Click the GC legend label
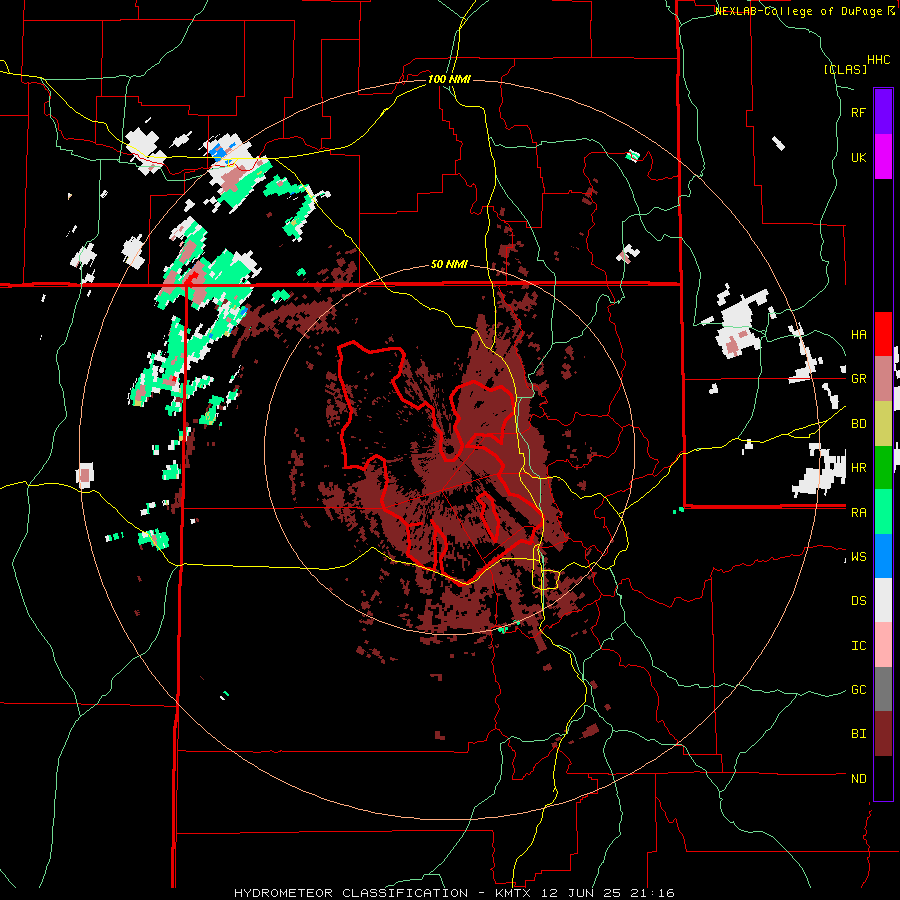This screenshot has width=900, height=900. pyautogui.click(x=858, y=690)
